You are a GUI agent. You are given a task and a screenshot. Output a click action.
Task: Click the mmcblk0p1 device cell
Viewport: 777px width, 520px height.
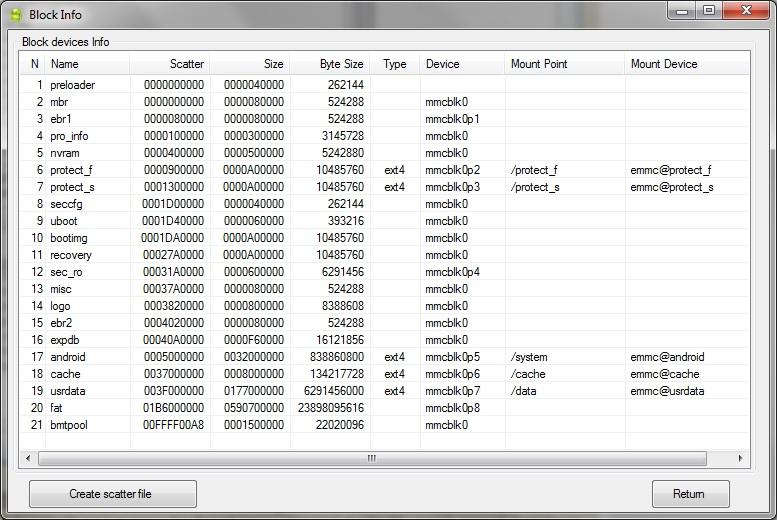452,119
